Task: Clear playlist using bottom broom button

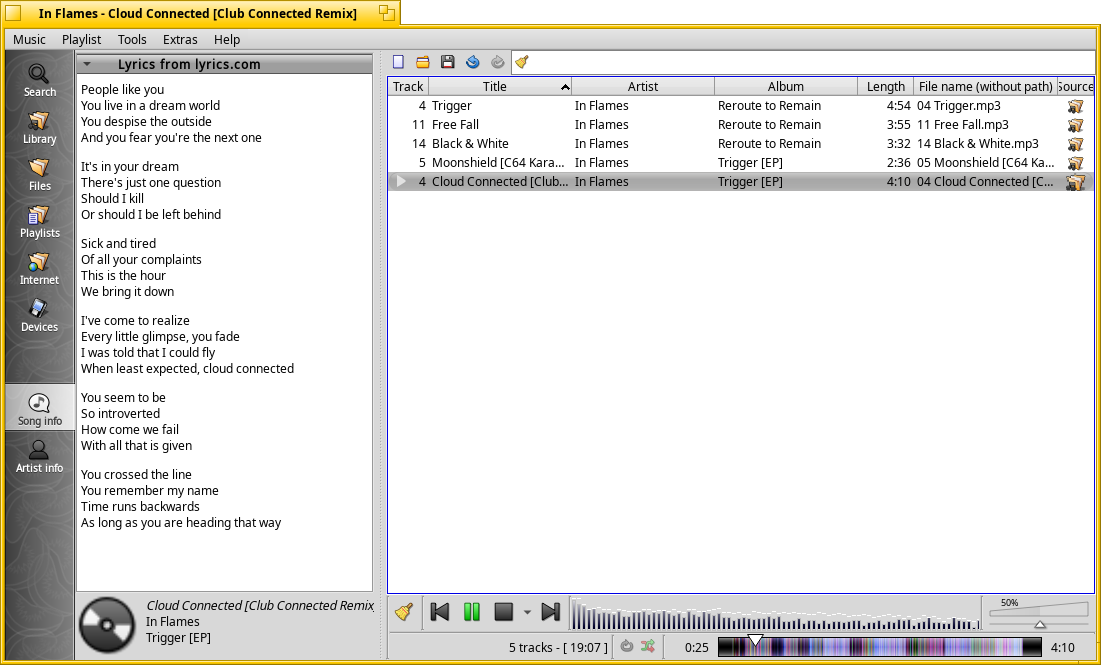Action: (404, 612)
